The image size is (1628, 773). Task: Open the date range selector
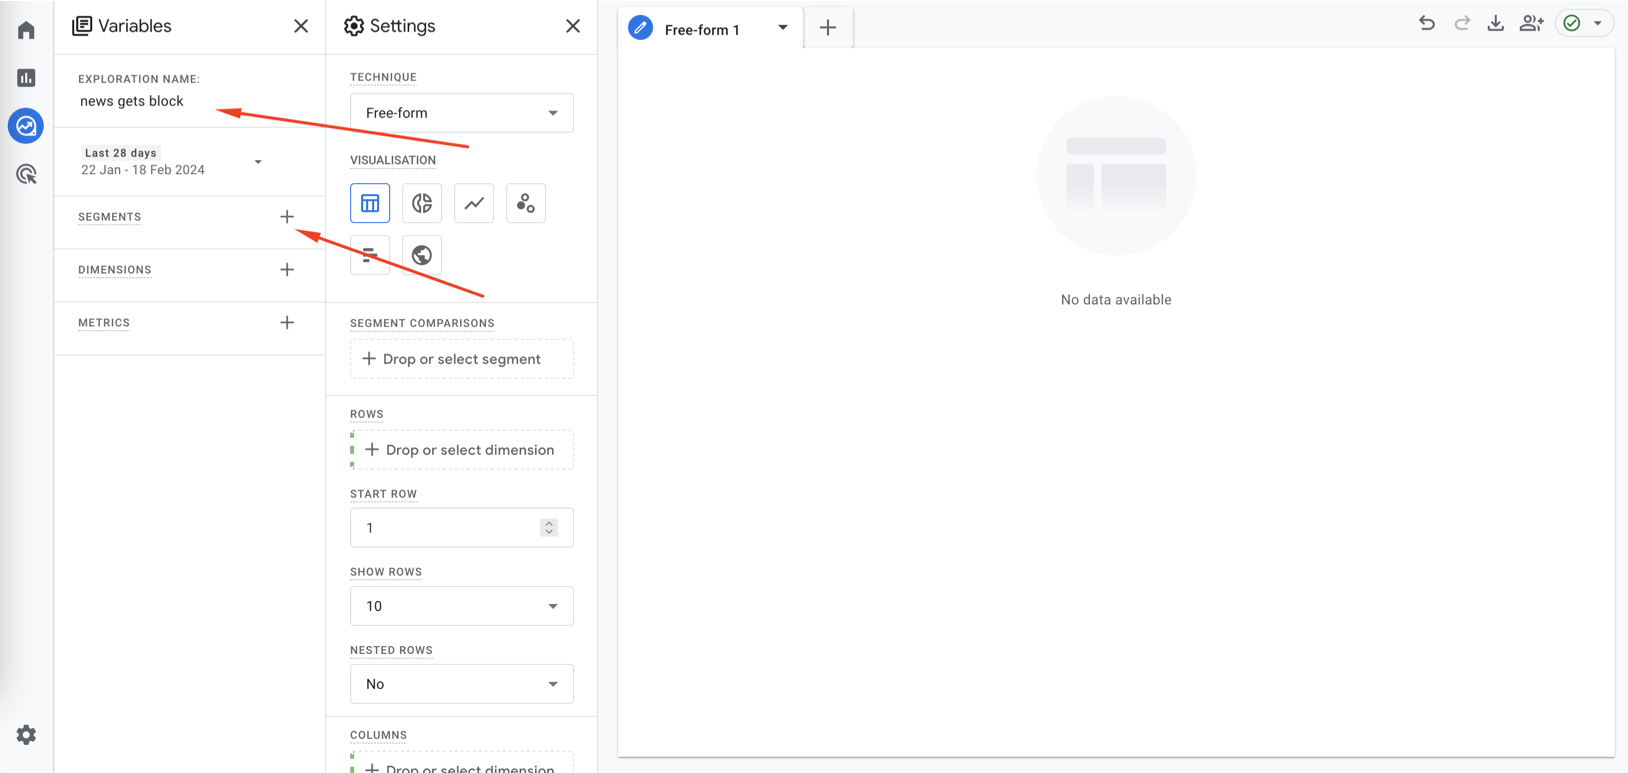172,162
